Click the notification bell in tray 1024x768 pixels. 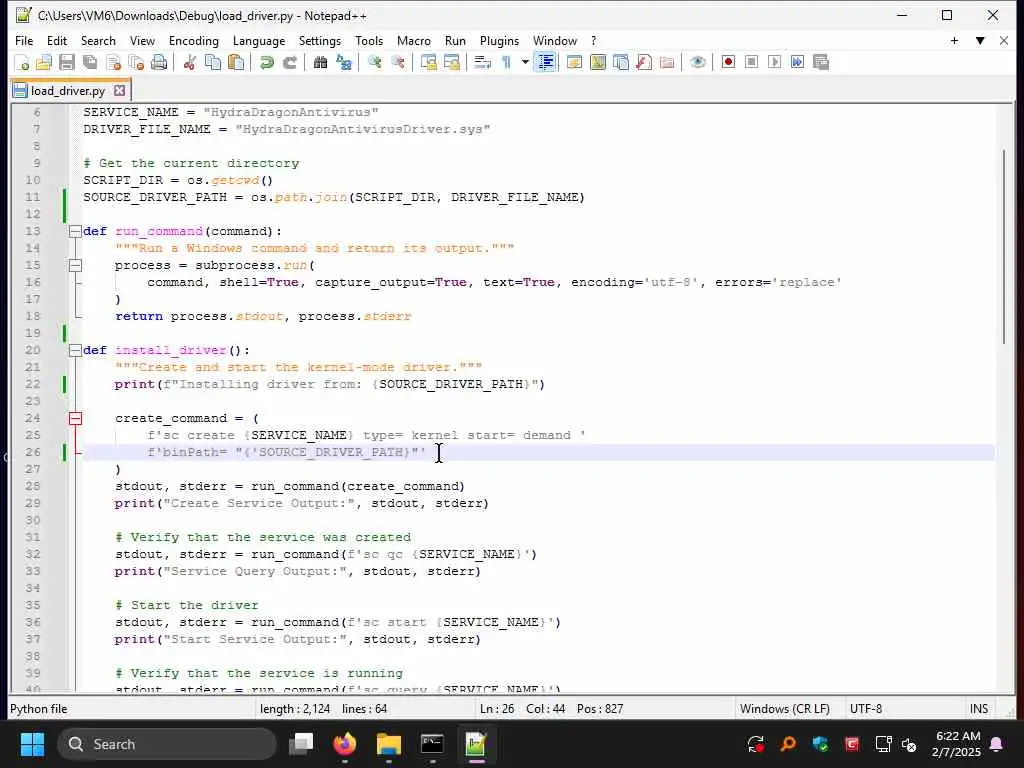(997, 744)
